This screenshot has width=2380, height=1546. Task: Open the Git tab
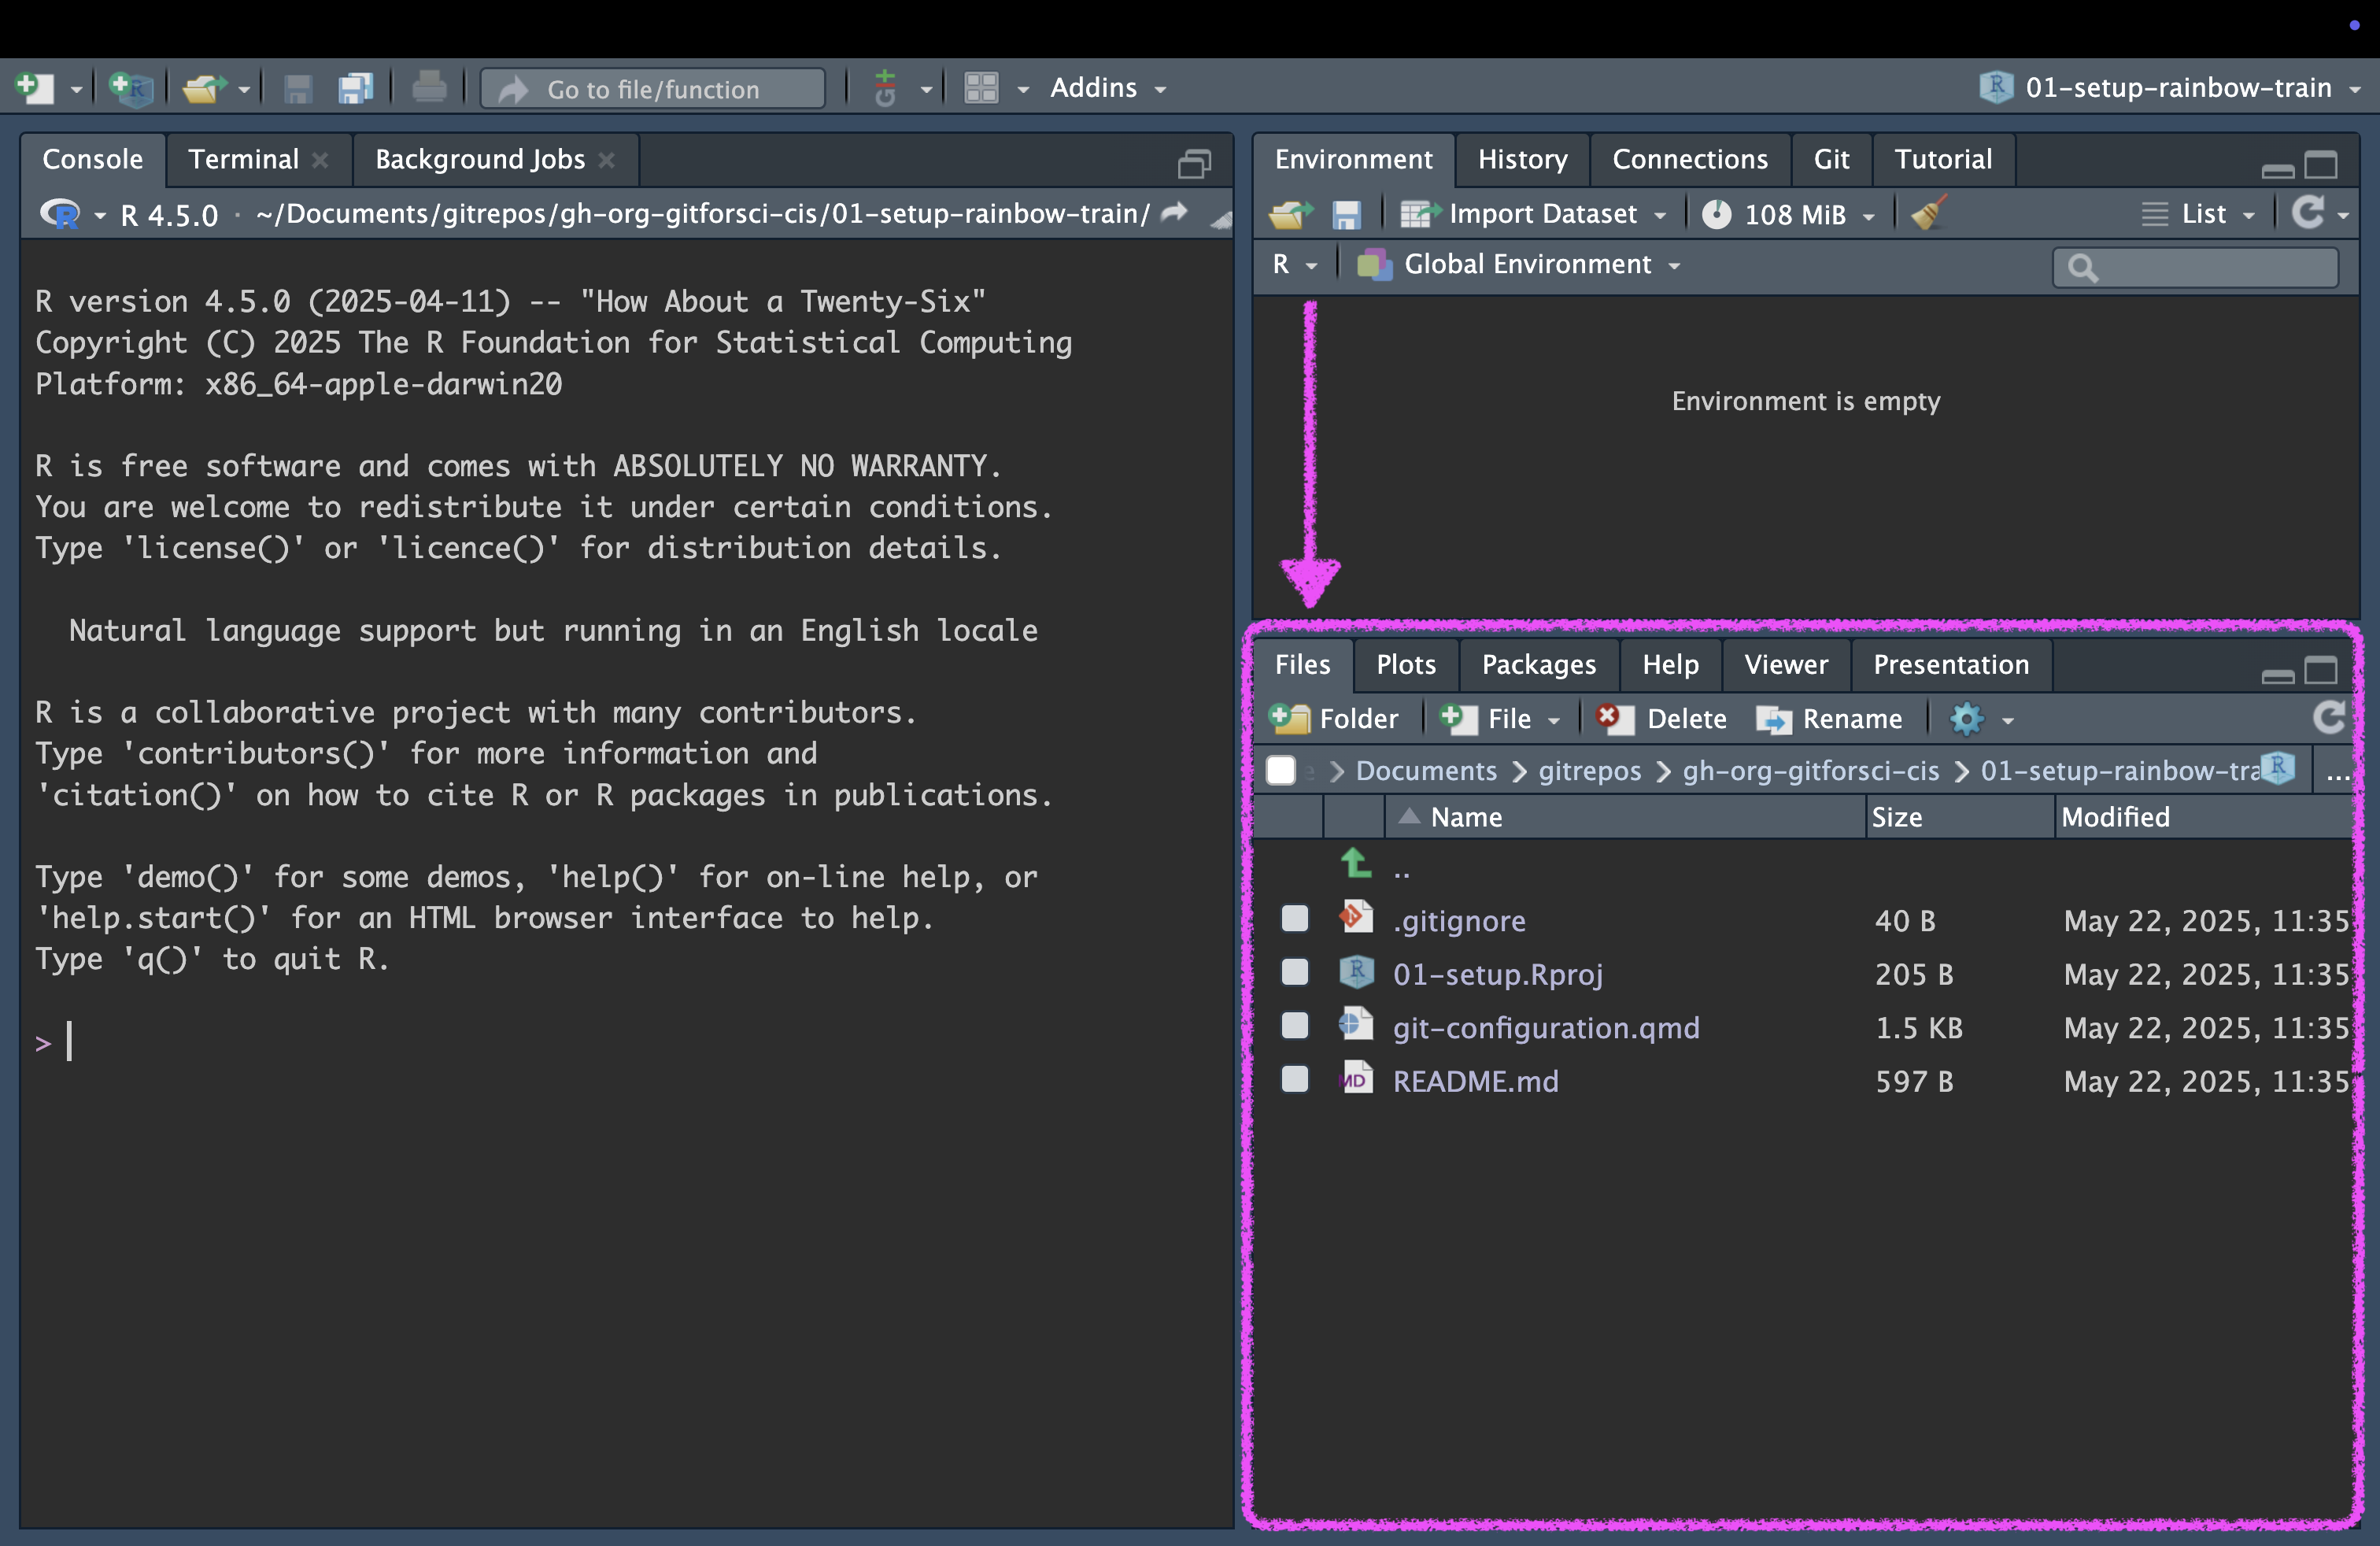click(x=1831, y=159)
